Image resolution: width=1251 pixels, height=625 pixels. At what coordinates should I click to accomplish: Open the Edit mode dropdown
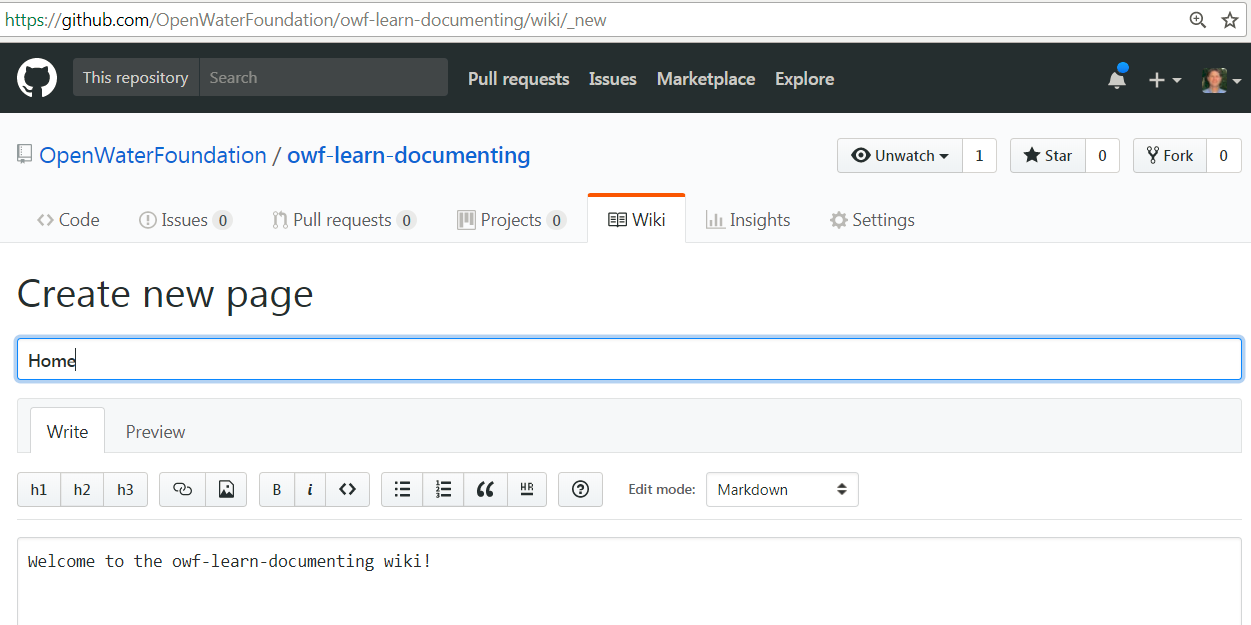click(x=782, y=489)
